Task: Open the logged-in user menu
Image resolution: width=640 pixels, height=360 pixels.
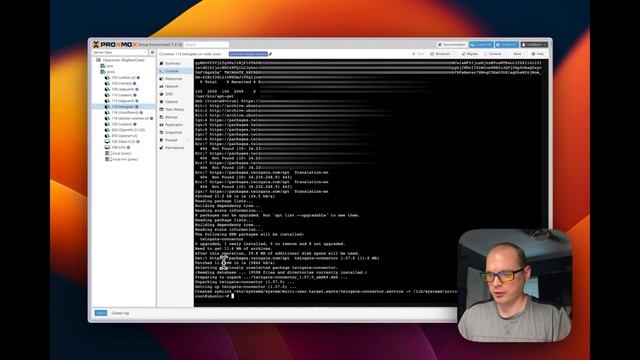Action: [x=534, y=44]
